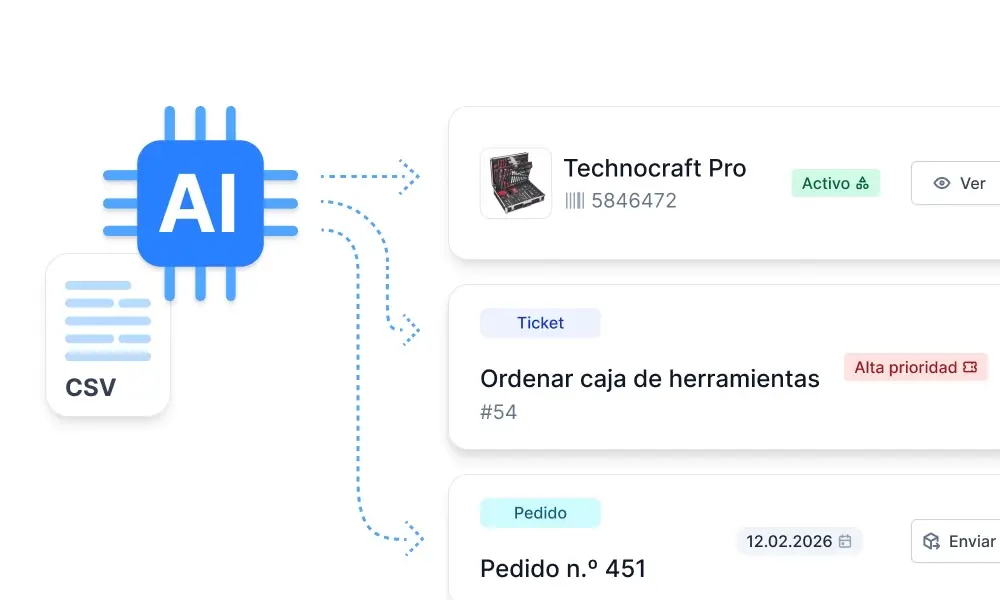Click the eye icon in Ver button
This screenshot has width=1000, height=600.
(x=941, y=183)
